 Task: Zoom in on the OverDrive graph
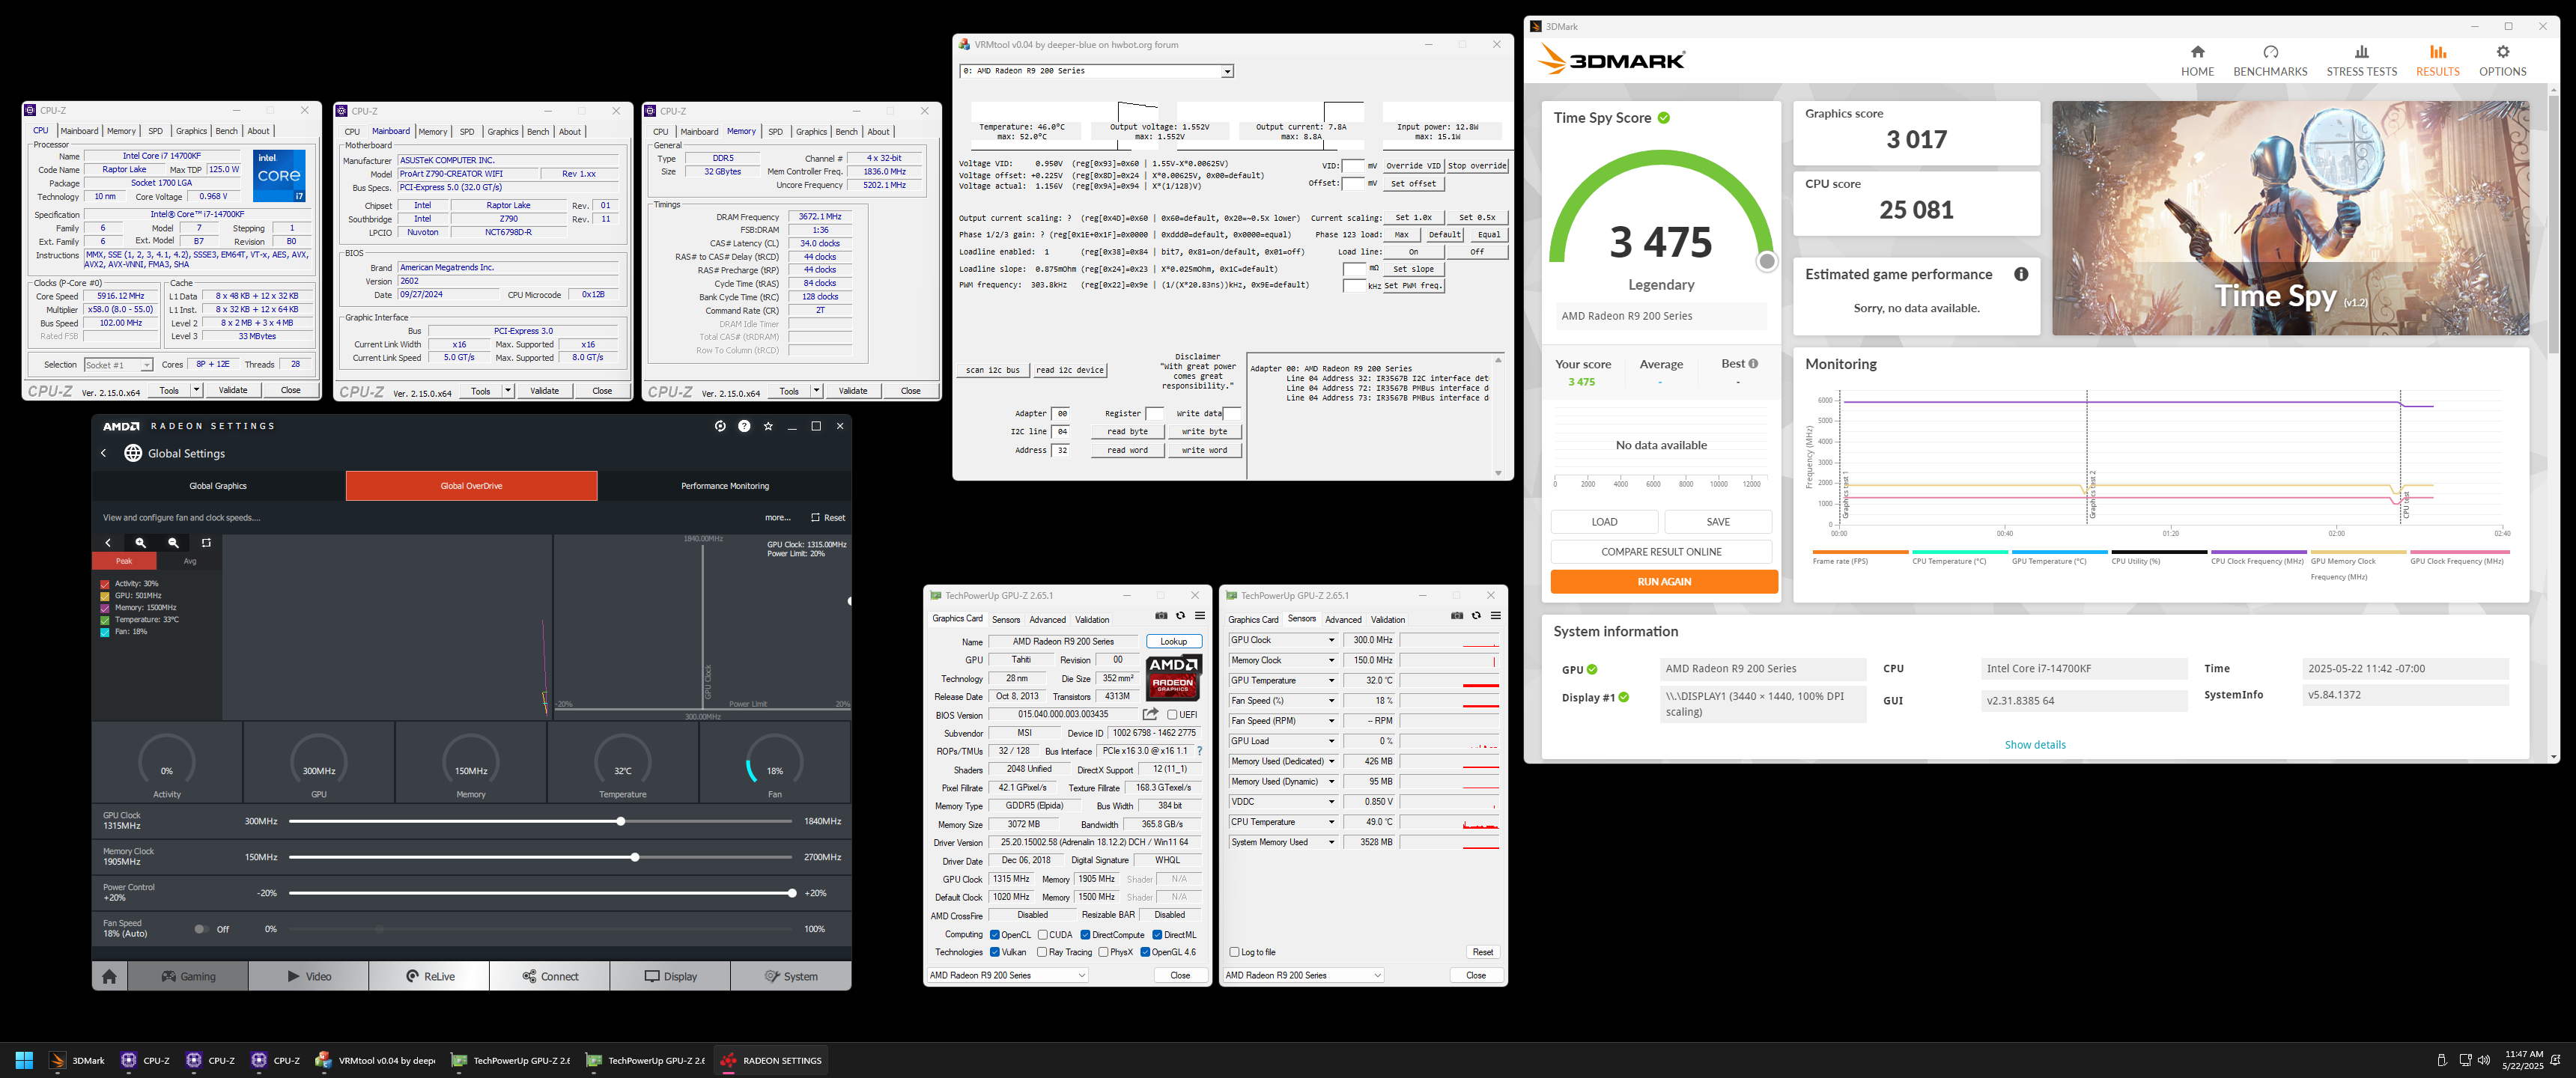click(141, 543)
